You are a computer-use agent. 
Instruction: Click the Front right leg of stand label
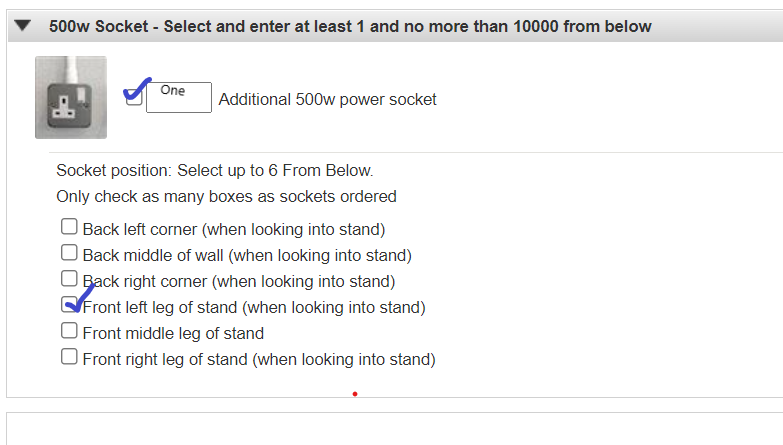pyautogui.click(x=259, y=359)
